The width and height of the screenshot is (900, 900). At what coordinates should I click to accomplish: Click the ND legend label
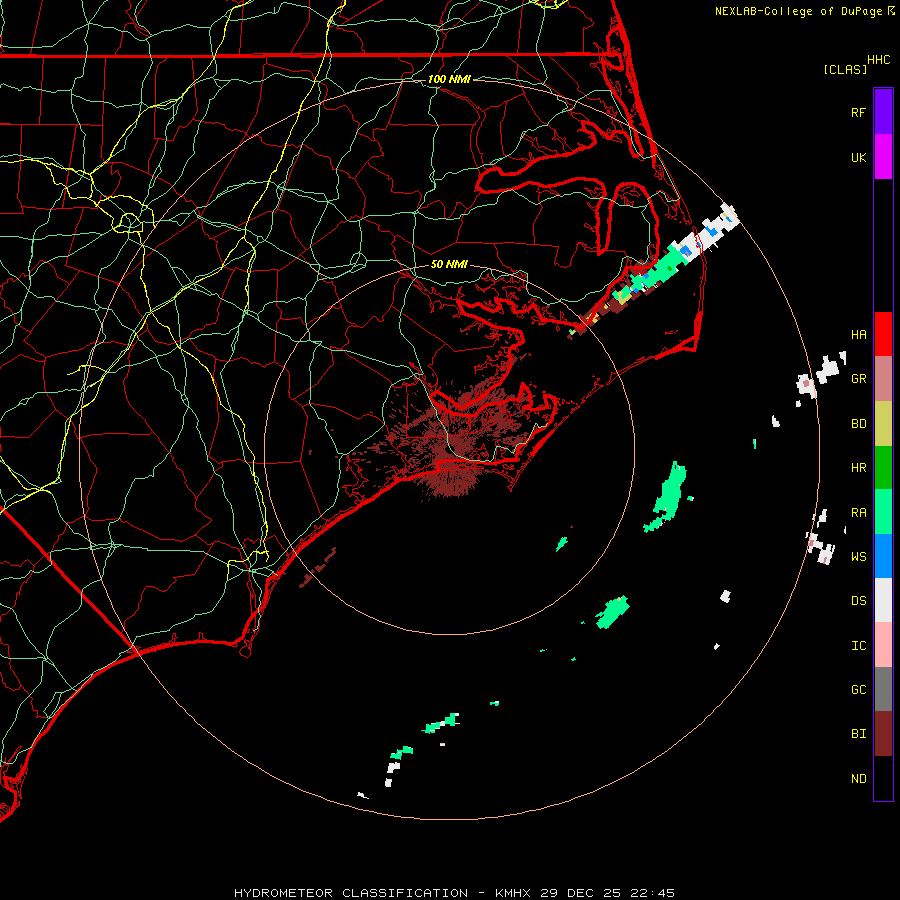tap(858, 779)
